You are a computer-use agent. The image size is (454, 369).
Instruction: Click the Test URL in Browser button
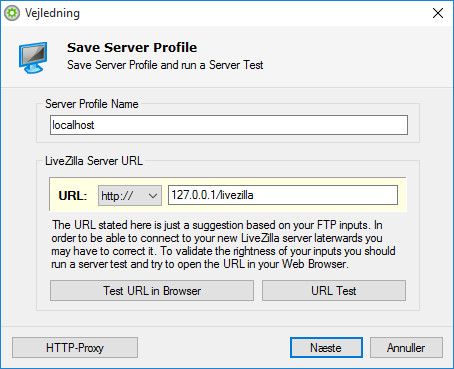(x=152, y=291)
